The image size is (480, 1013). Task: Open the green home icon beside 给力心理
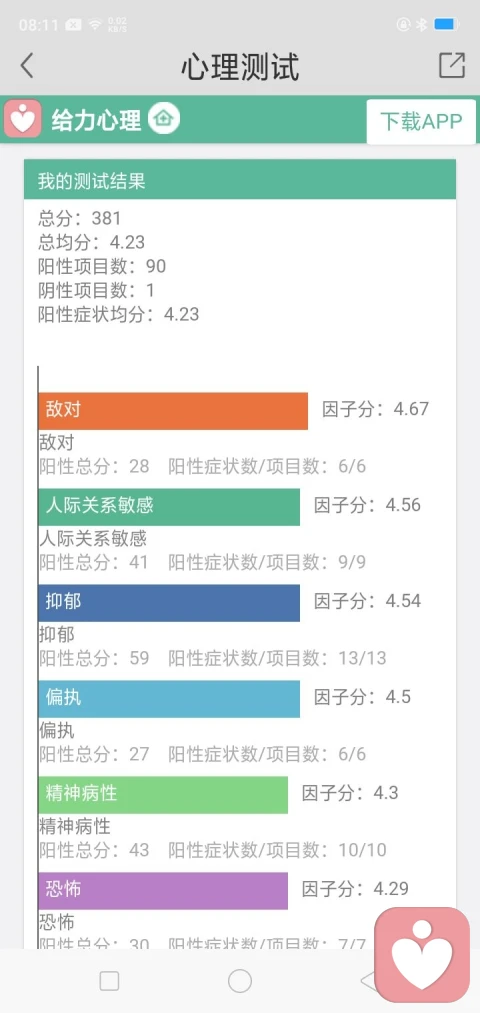pos(164,119)
